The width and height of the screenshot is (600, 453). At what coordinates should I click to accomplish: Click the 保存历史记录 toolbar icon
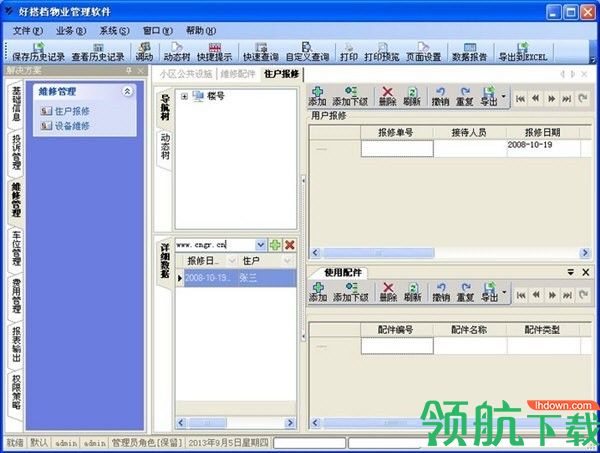(38, 52)
